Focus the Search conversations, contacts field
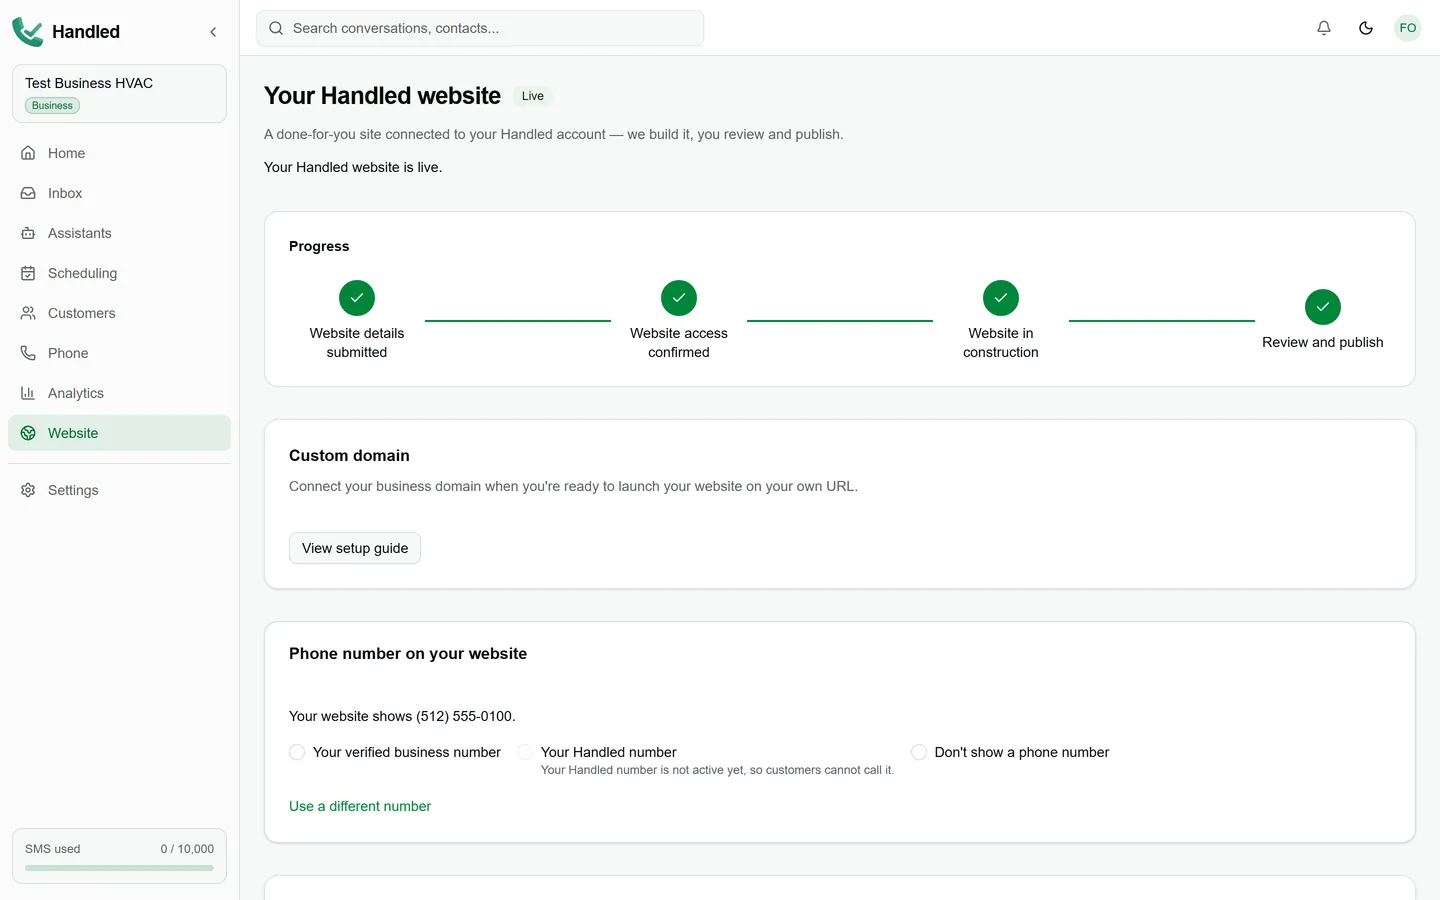This screenshot has width=1440, height=900. point(480,28)
